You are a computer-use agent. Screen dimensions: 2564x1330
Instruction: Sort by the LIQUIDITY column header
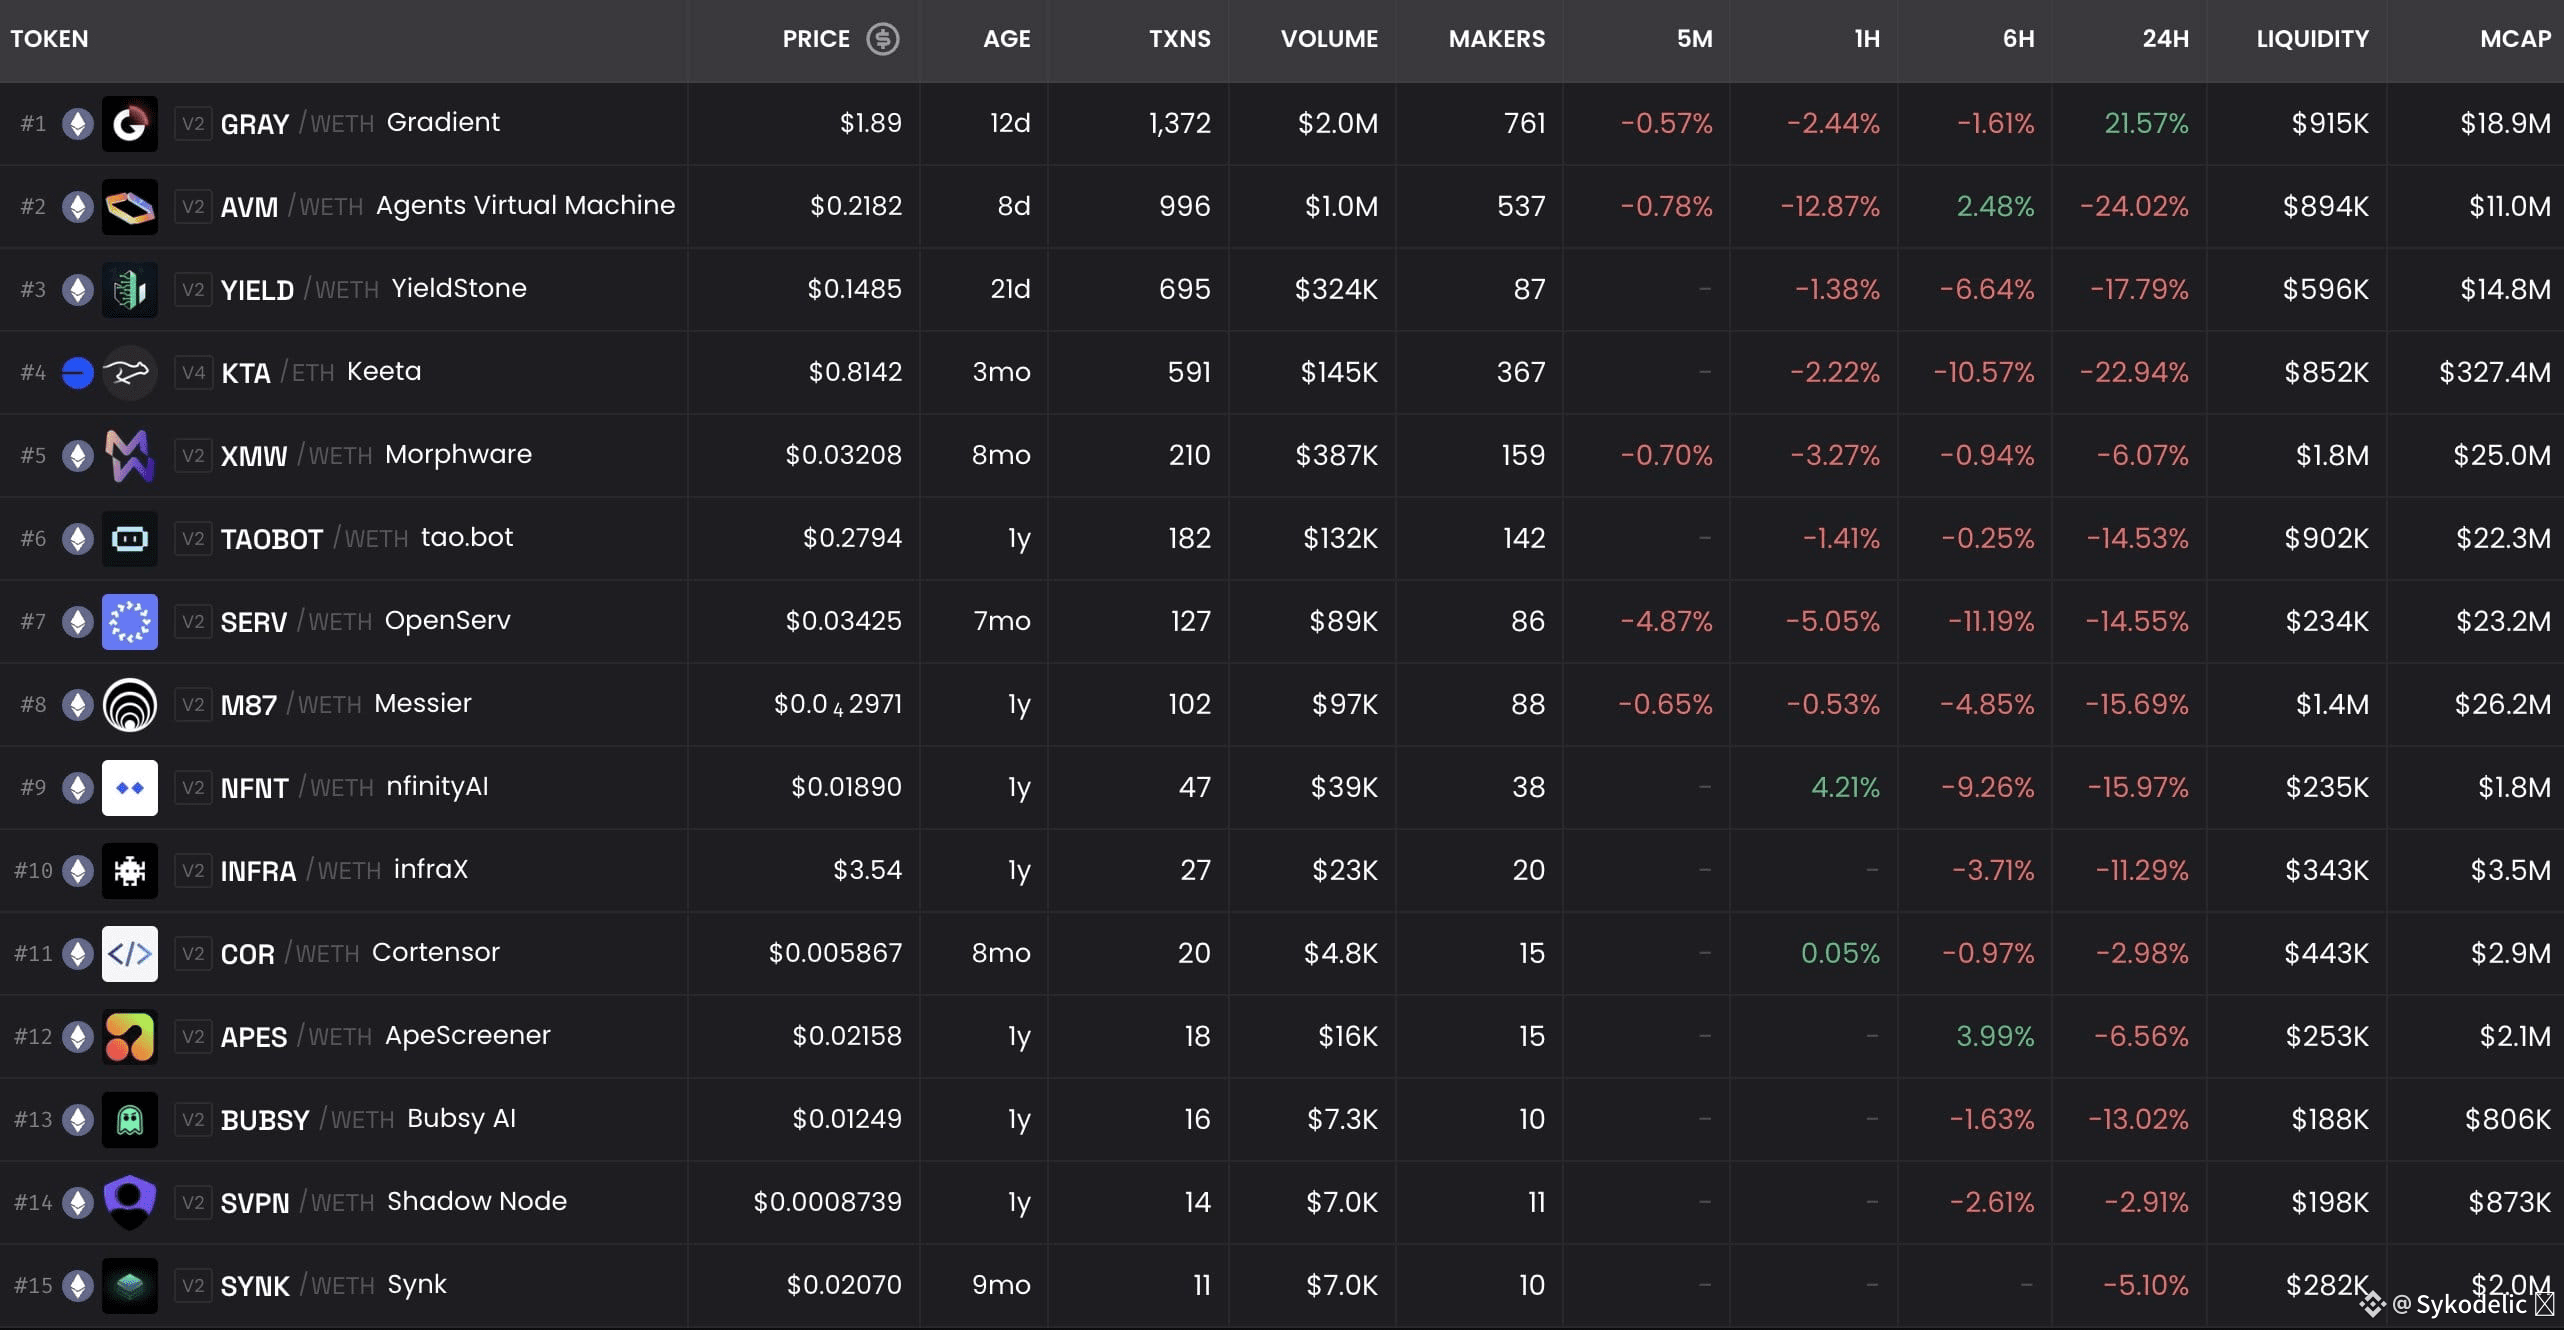pos(2312,39)
